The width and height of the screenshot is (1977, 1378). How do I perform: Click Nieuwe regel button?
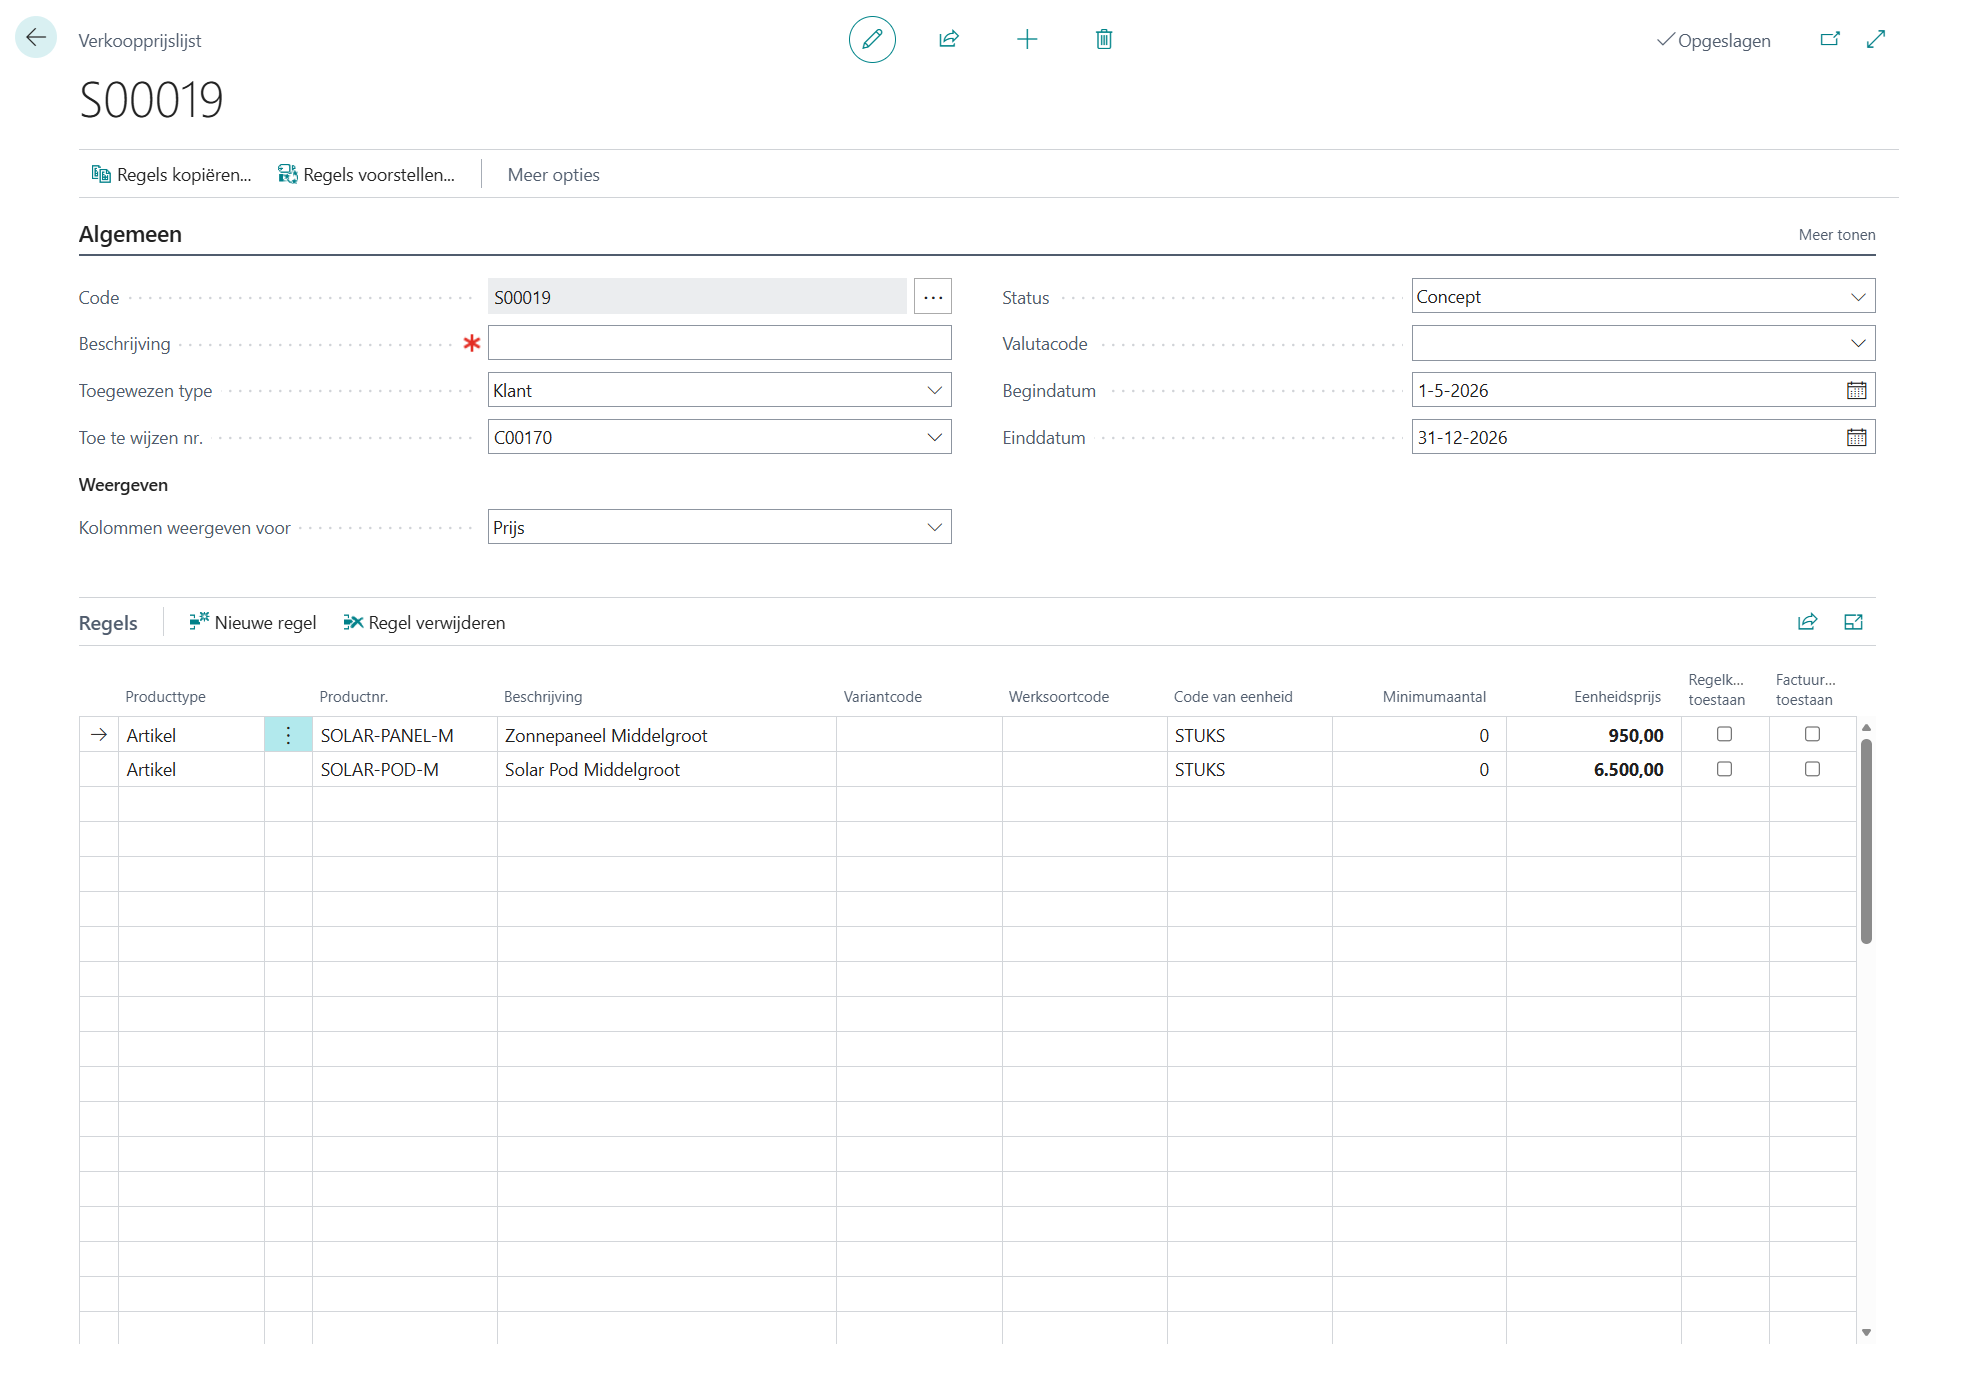[x=253, y=623]
